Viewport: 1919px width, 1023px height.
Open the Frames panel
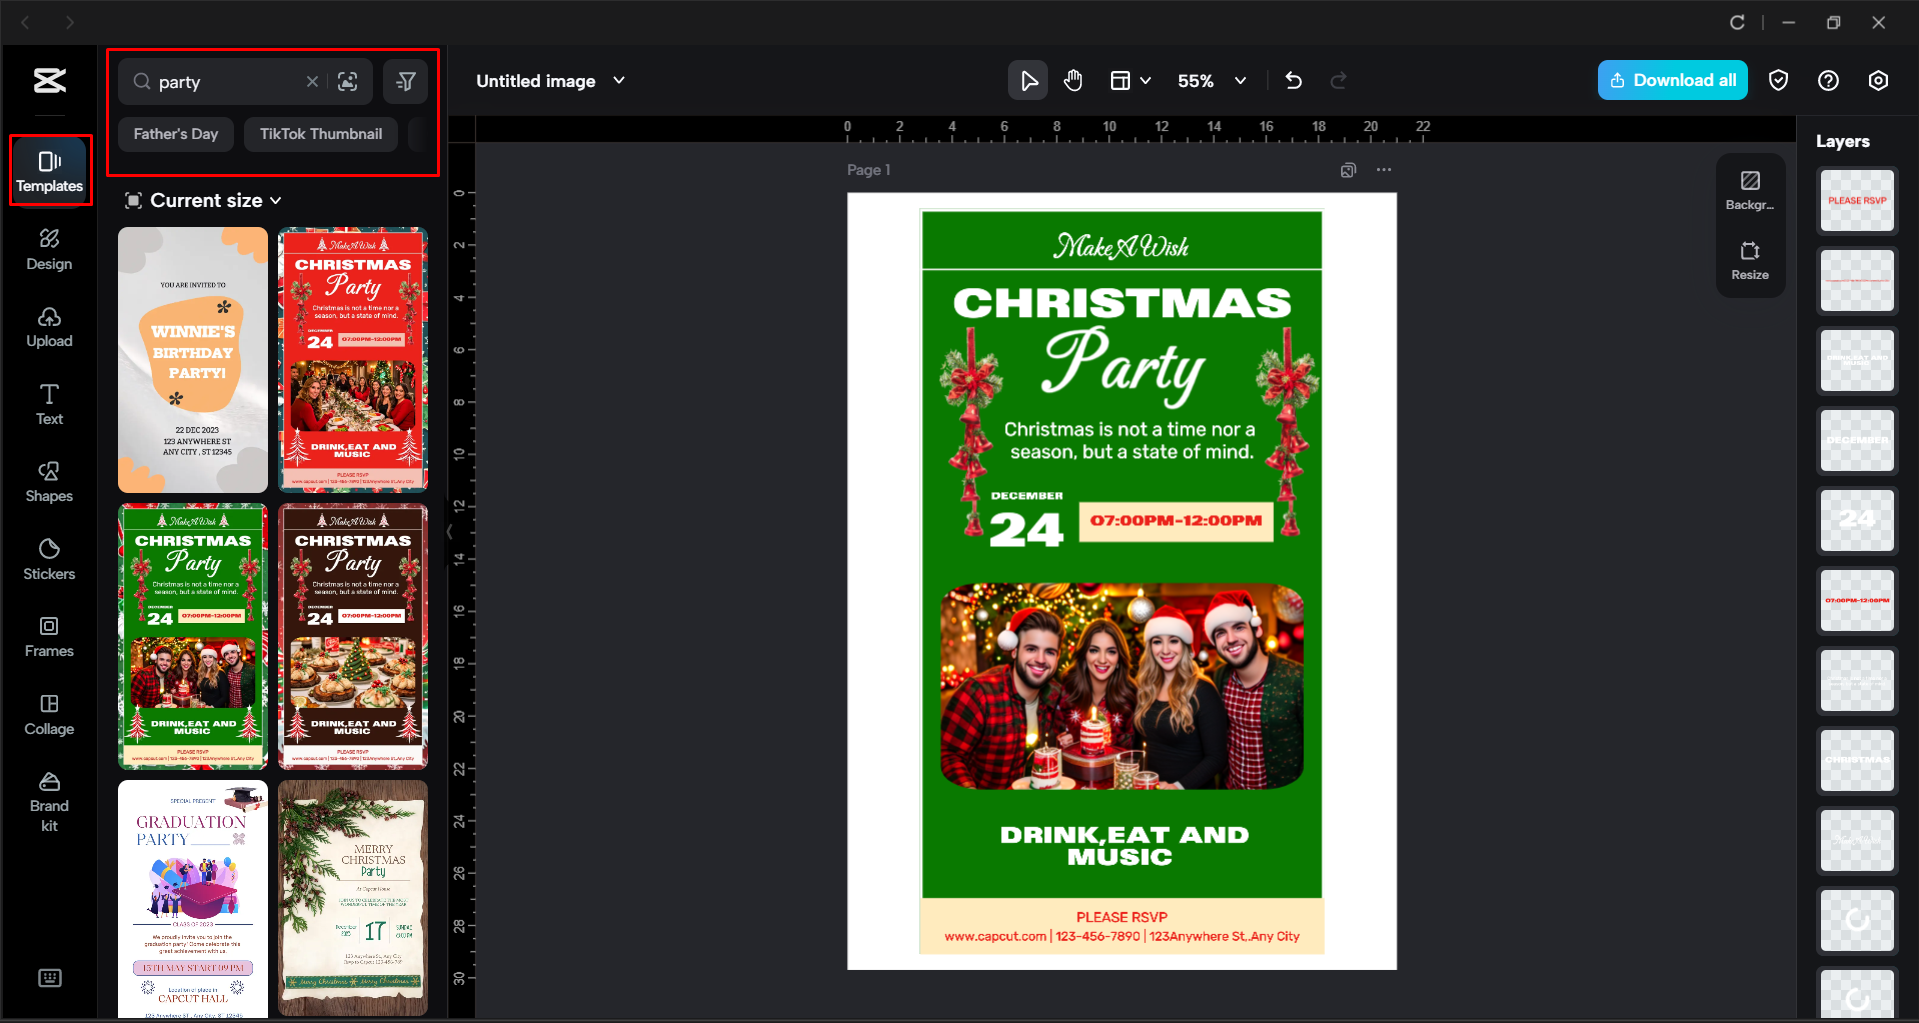tap(49, 637)
